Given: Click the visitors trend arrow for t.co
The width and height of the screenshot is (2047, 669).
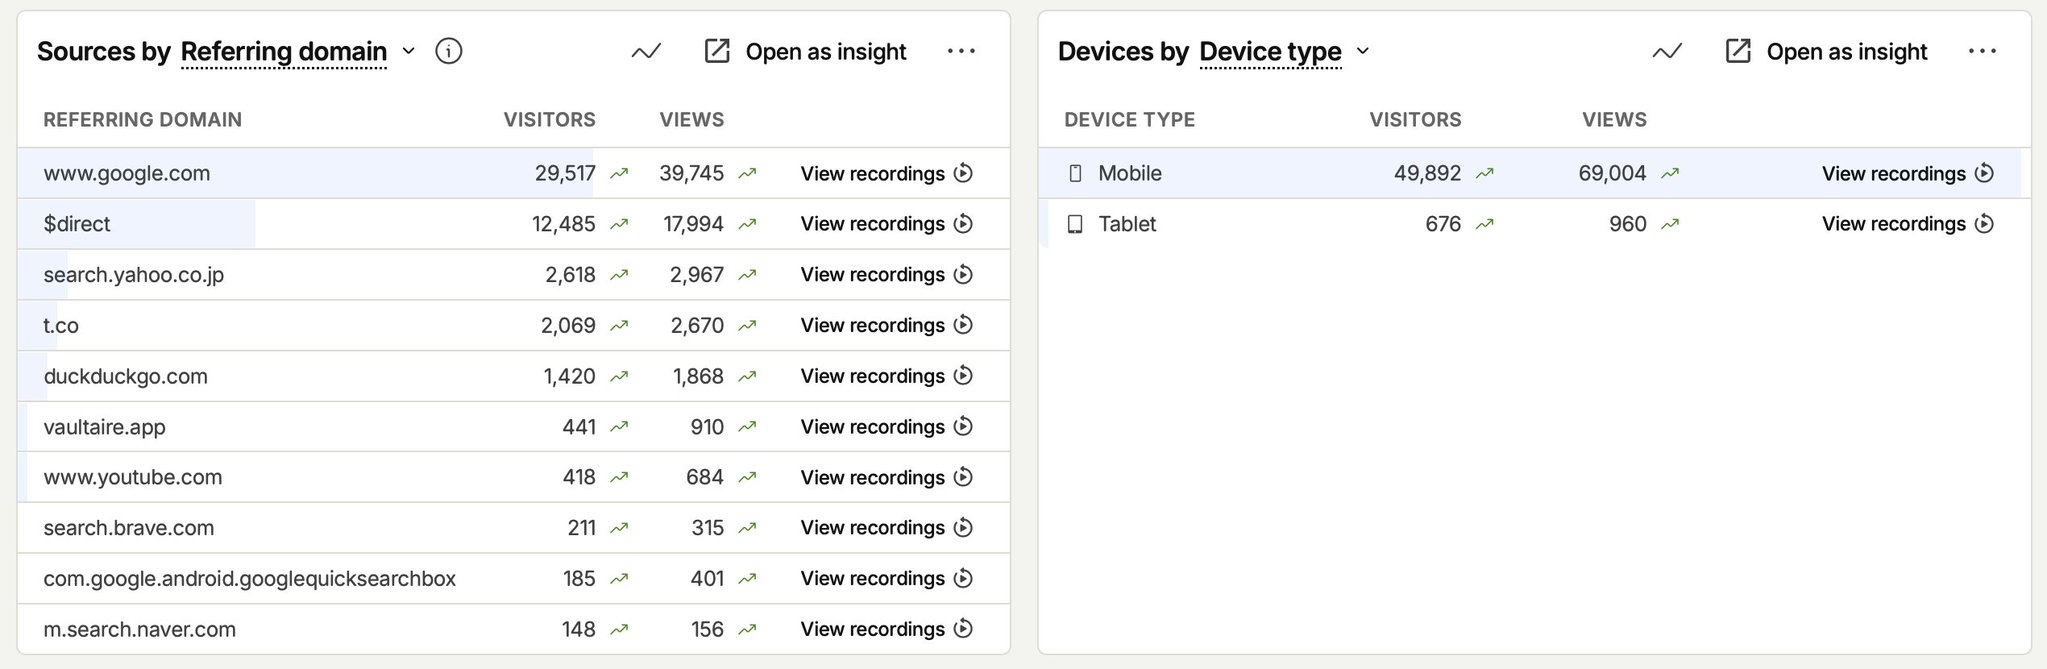Looking at the screenshot, I should [619, 325].
